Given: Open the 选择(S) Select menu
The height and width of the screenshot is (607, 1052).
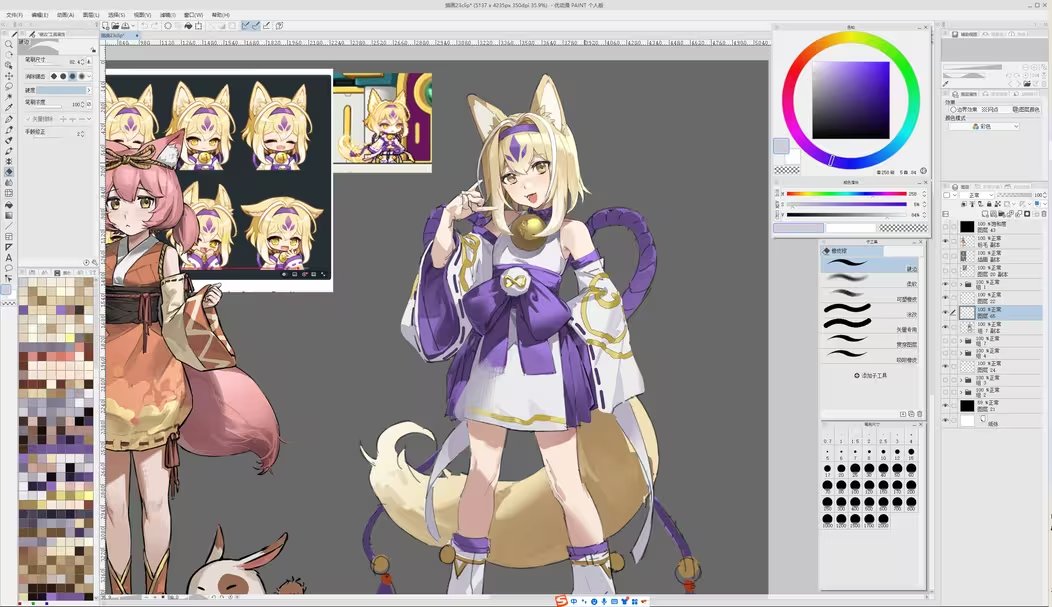Looking at the screenshot, I should (117, 15).
